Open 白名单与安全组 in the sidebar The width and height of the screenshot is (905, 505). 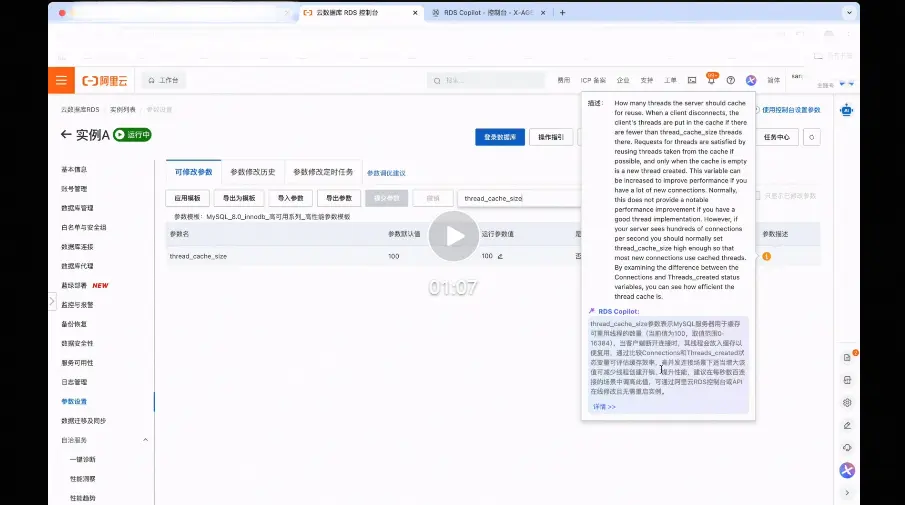83,227
